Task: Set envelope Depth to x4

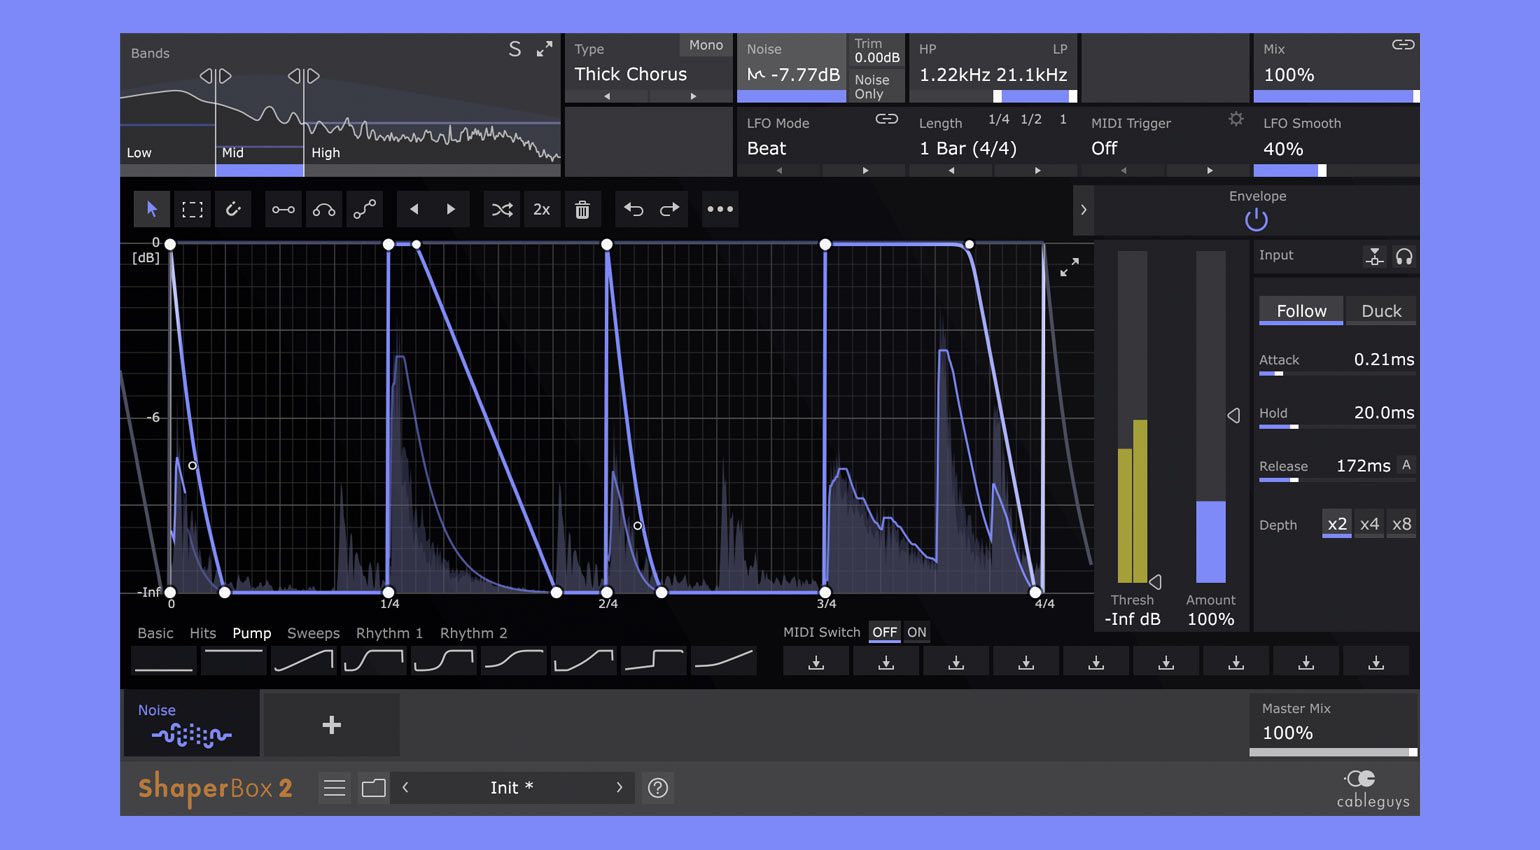Action: (x=1370, y=524)
